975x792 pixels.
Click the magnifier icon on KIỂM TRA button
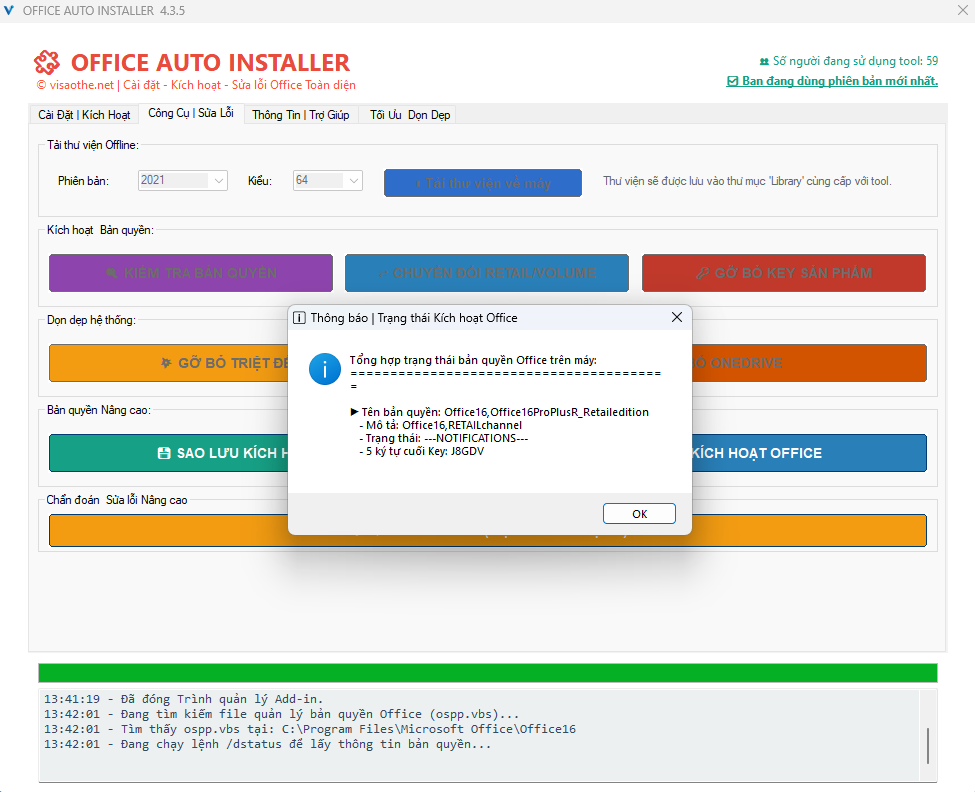pos(112,273)
